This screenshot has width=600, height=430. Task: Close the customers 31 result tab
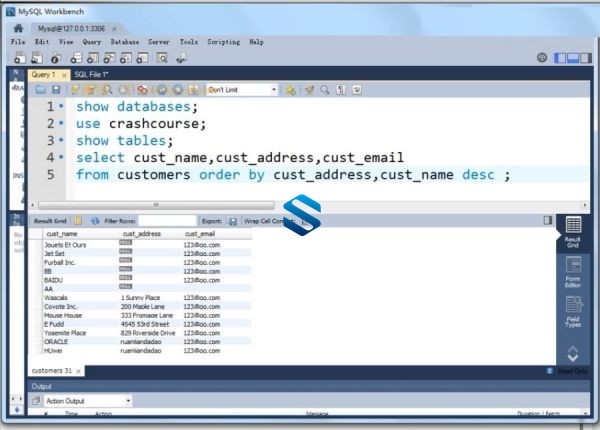click(78, 371)
